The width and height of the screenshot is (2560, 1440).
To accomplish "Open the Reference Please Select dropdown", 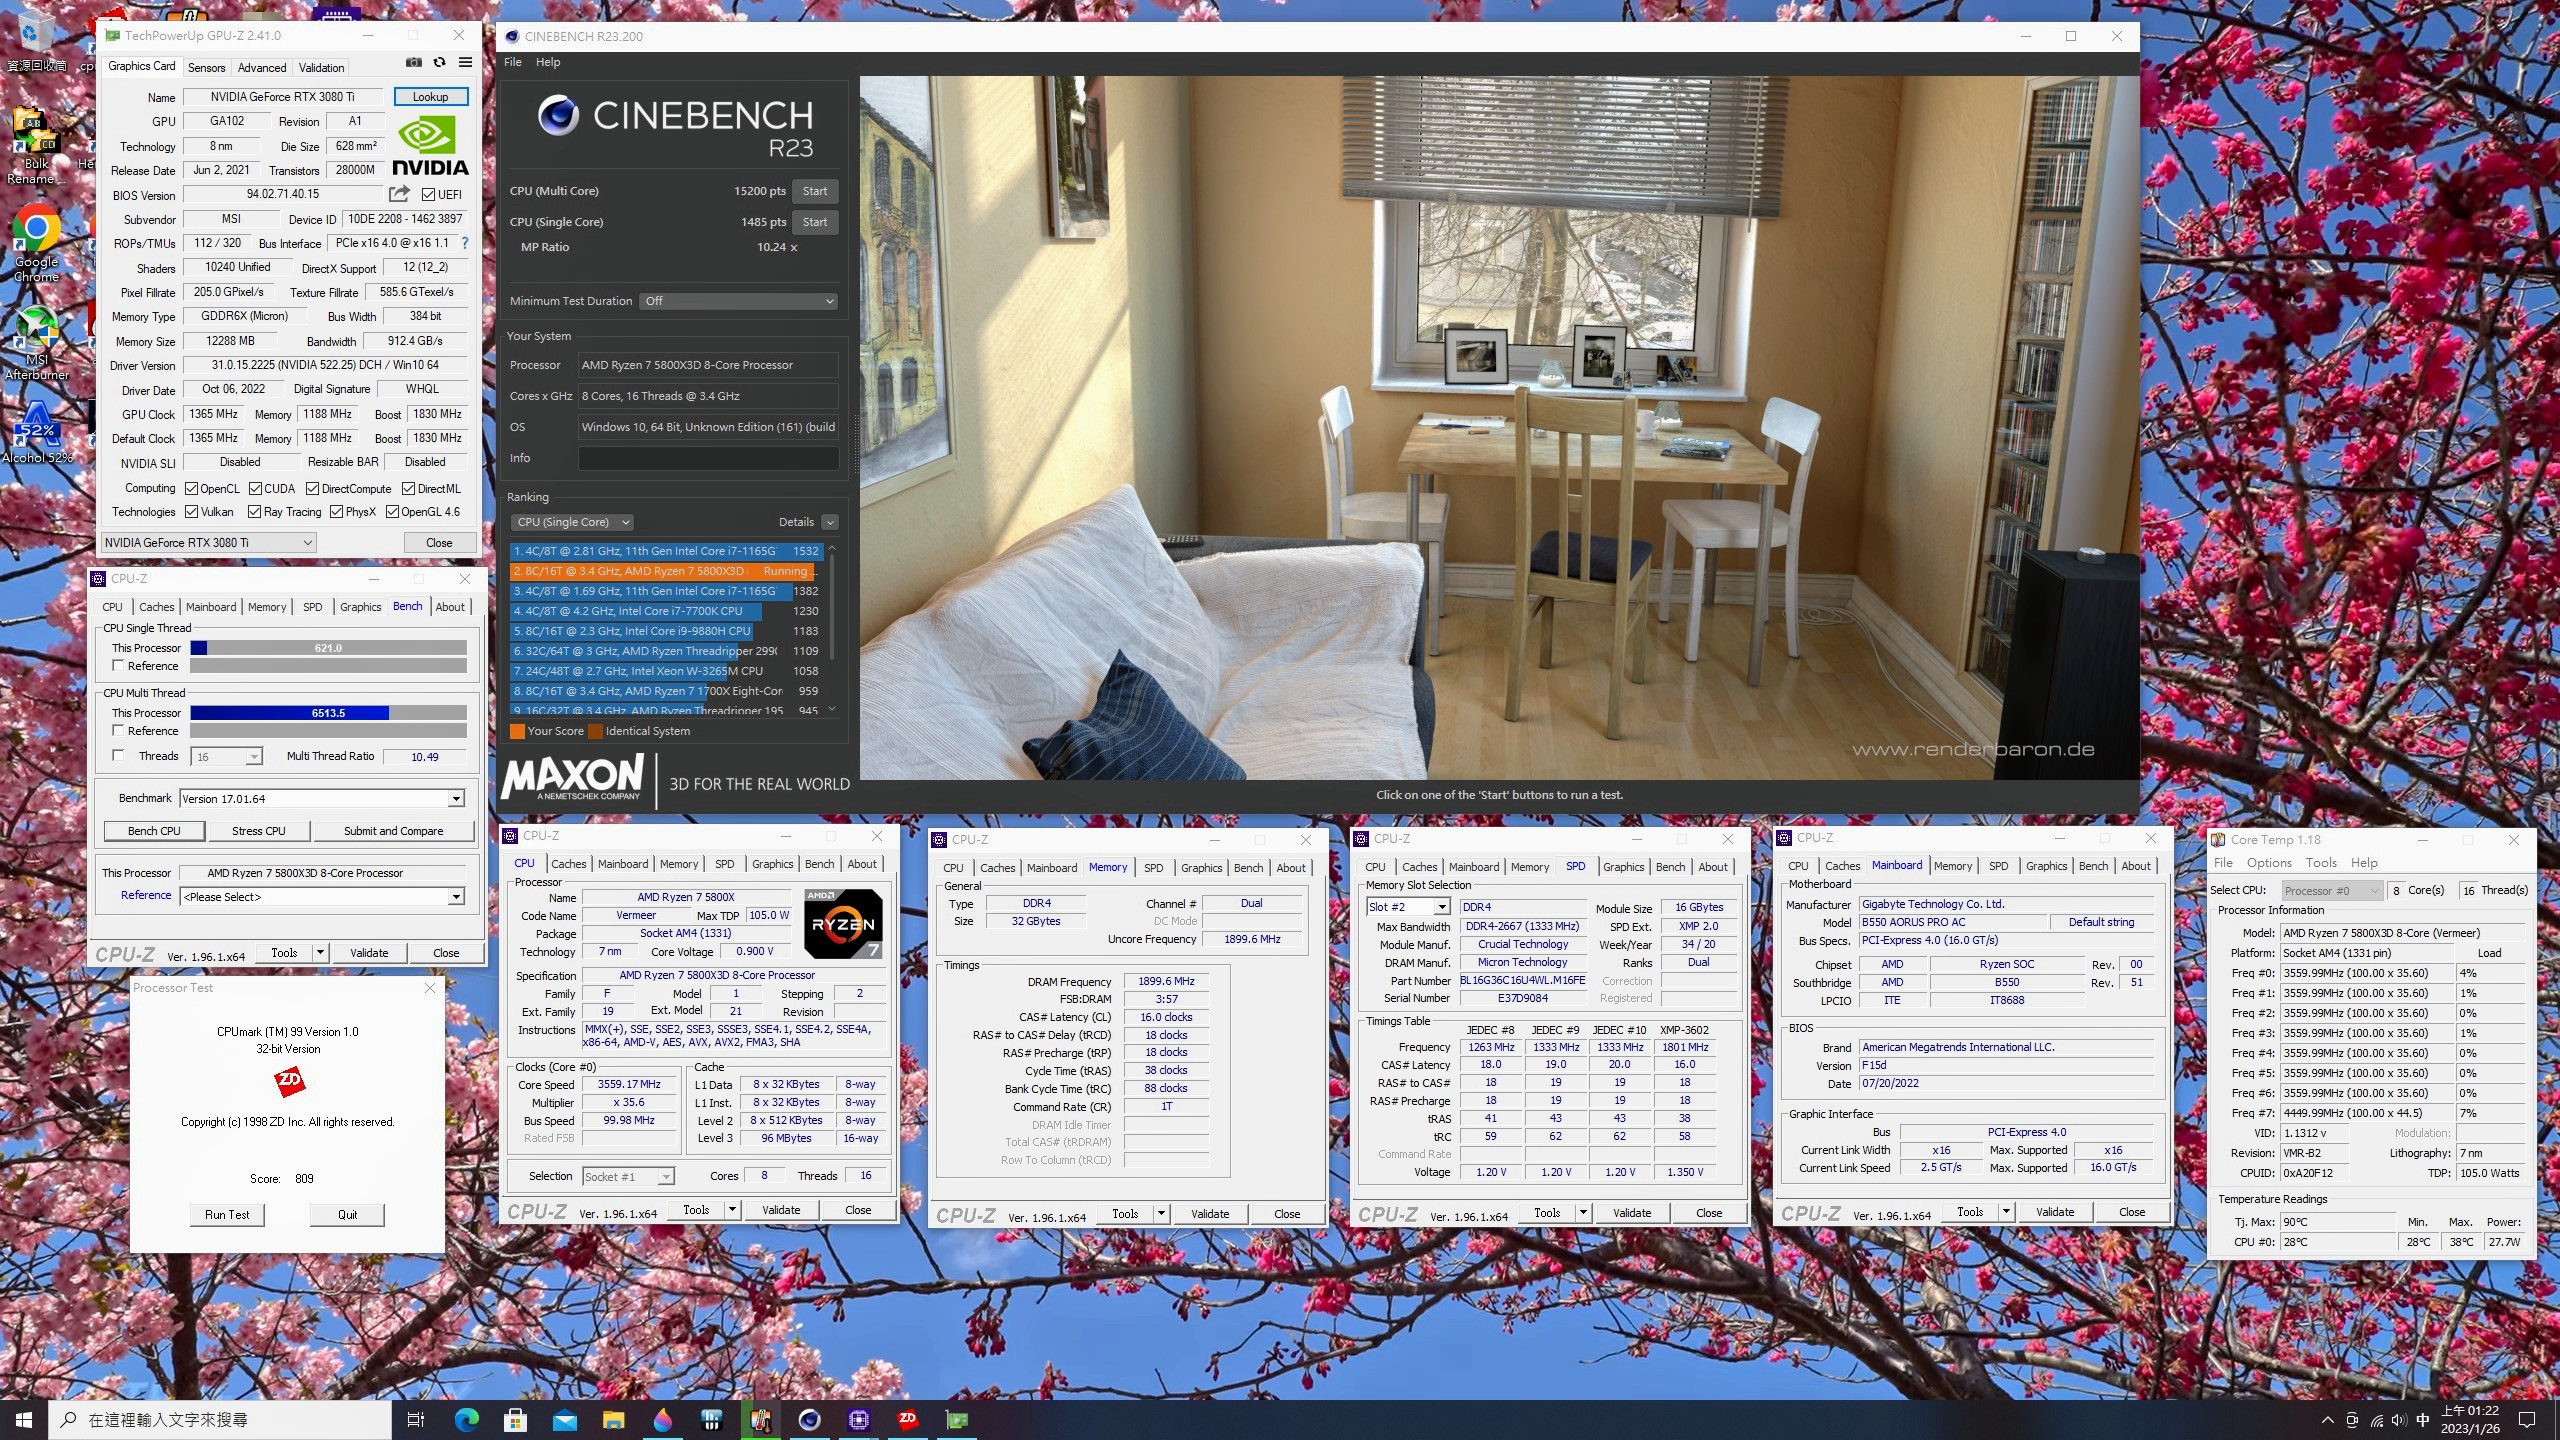I will tap(322, 897).
